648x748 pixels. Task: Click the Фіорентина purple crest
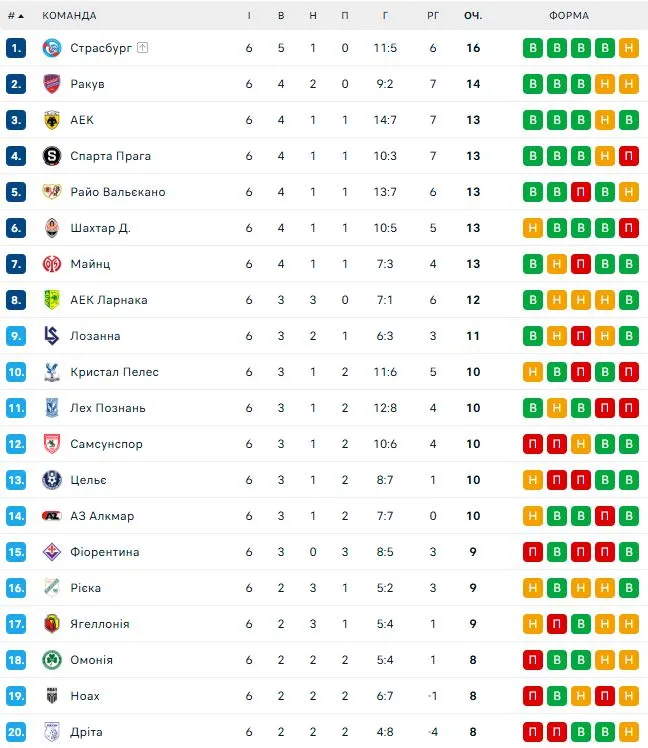click(52, 552)
